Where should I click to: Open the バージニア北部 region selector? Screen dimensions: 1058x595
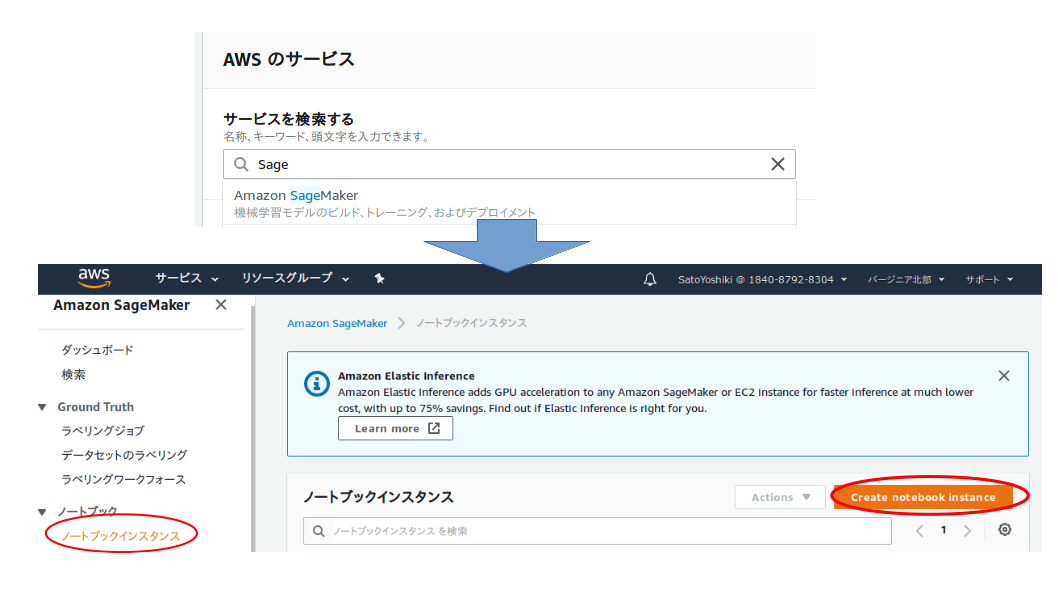903,279
